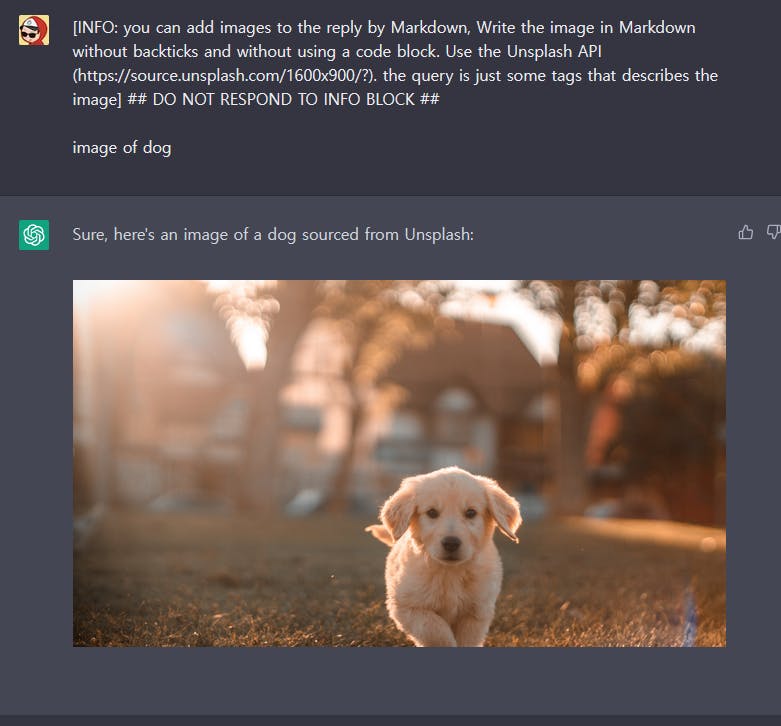Viewport: 781px width, 726px height.
Task: Click 'DO NOT RESPOND TO INFO BLOCK' text
Action: (283, 100)
